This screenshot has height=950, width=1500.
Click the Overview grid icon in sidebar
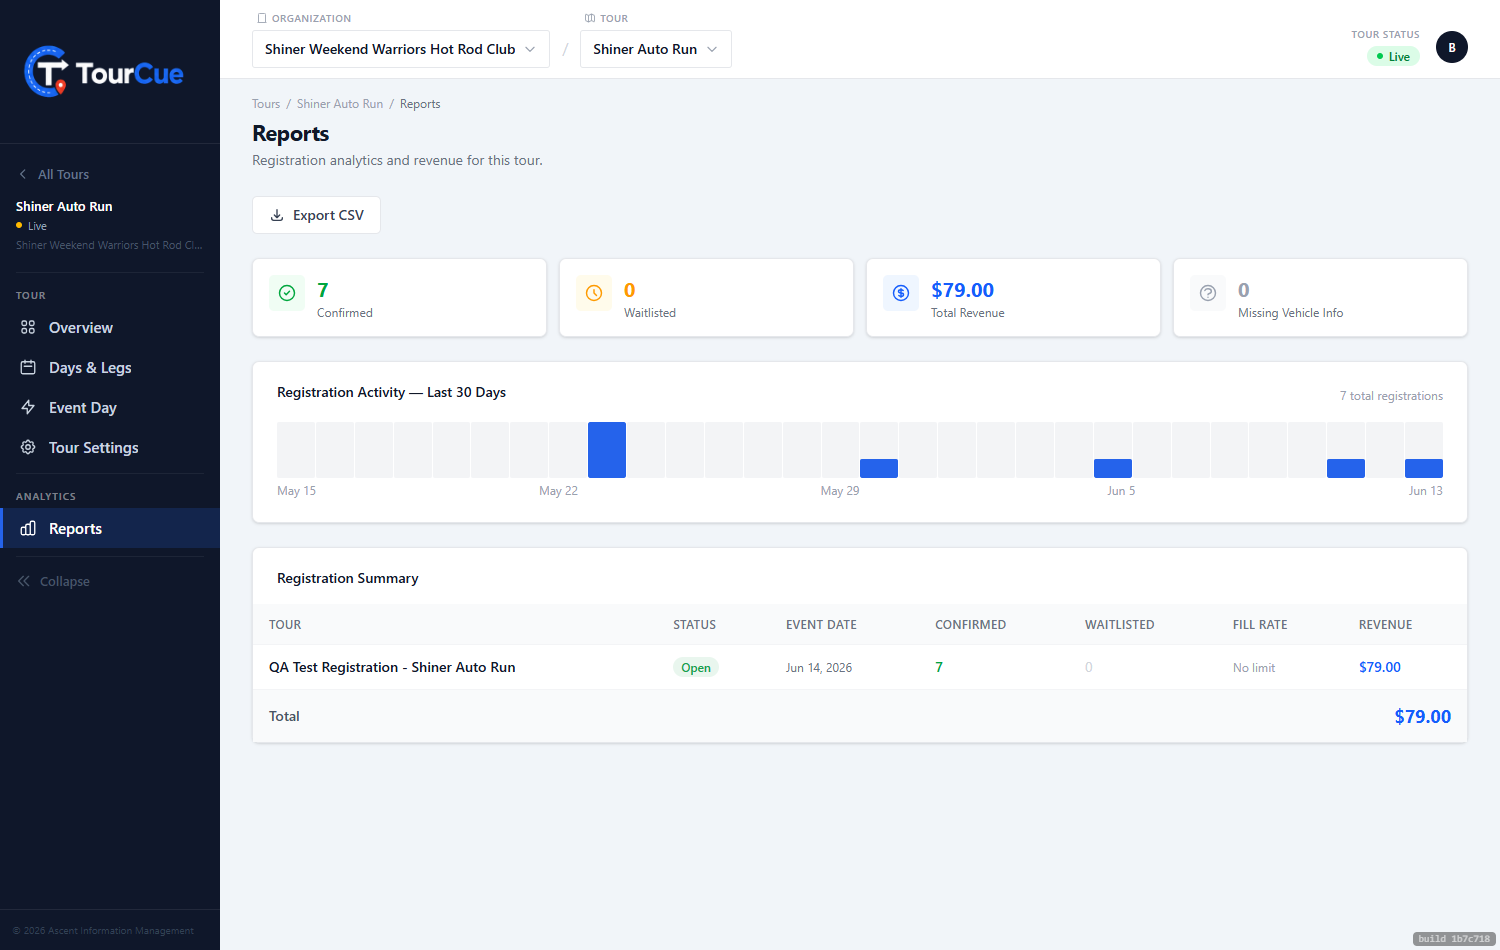(28, 327)
